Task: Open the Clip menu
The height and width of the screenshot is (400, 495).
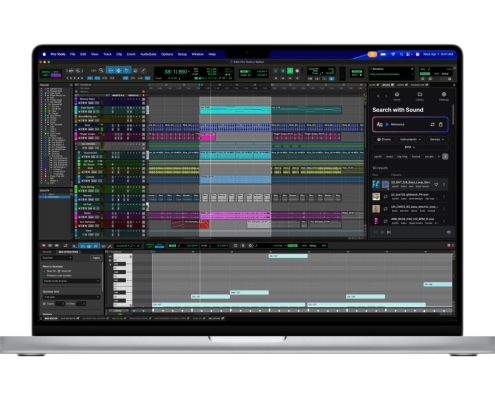Action: coord(119,54)
